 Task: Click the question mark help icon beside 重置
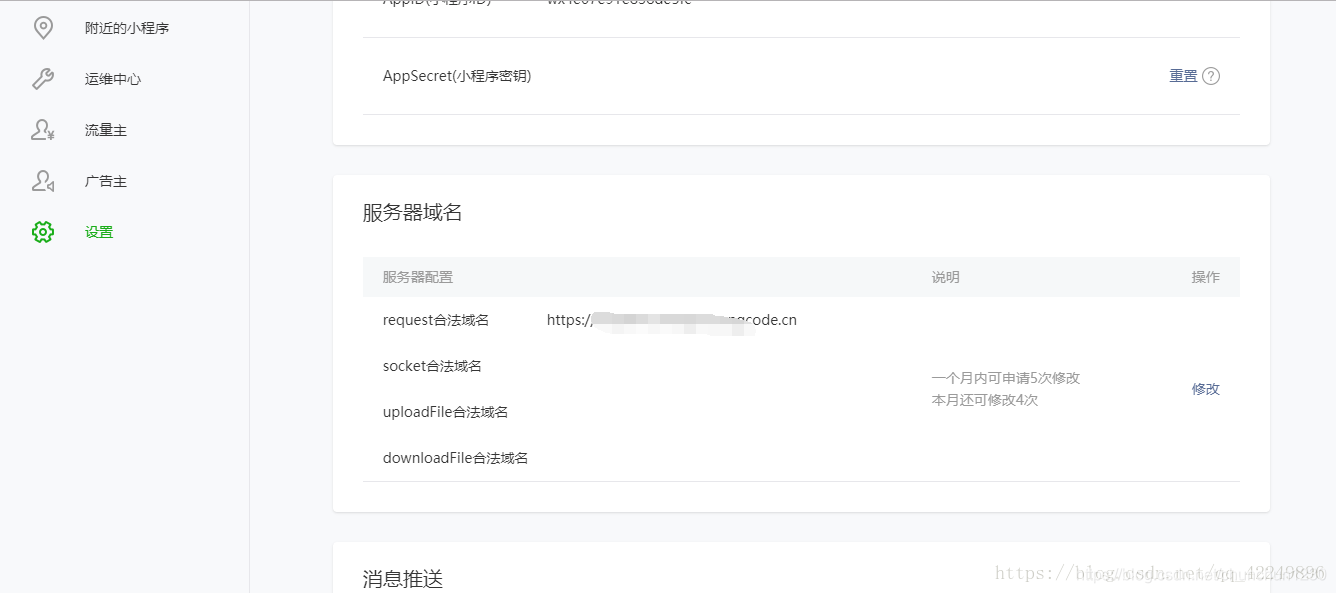coord(1211,76)
